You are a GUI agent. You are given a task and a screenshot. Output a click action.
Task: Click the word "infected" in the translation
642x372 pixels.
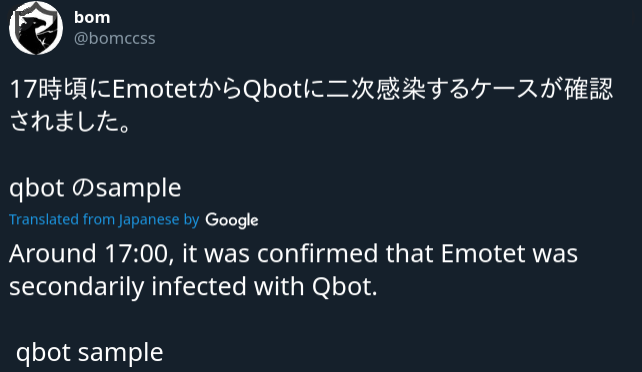coord(199,286)
